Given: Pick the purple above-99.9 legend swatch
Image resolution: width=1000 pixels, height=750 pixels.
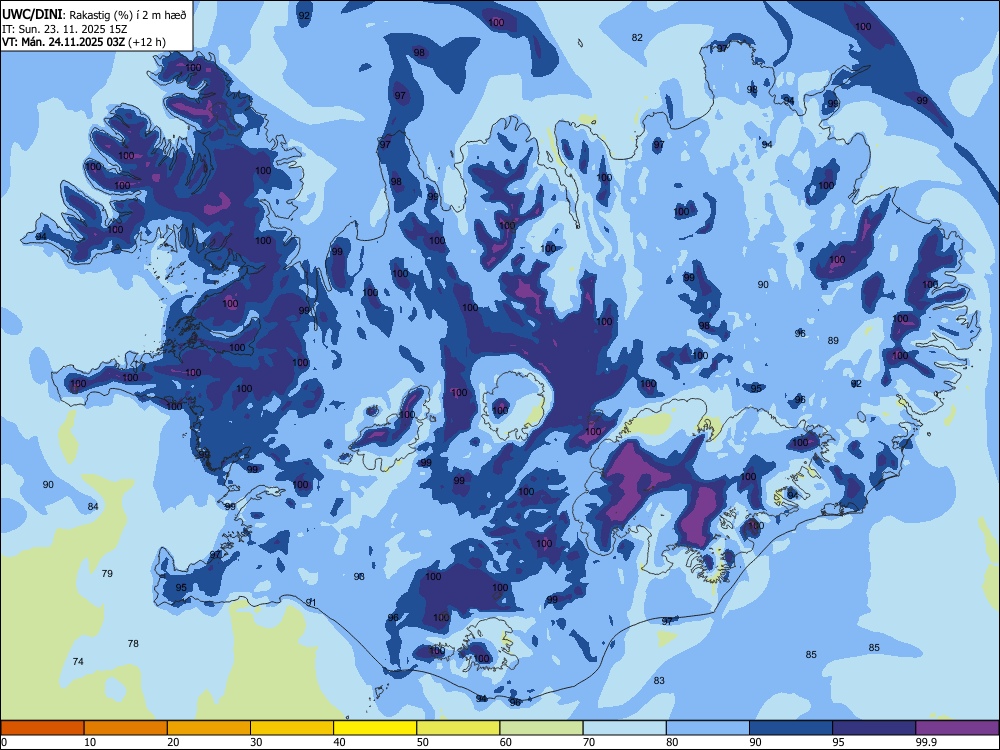Looking at the screenshot, I should point(957,728).
